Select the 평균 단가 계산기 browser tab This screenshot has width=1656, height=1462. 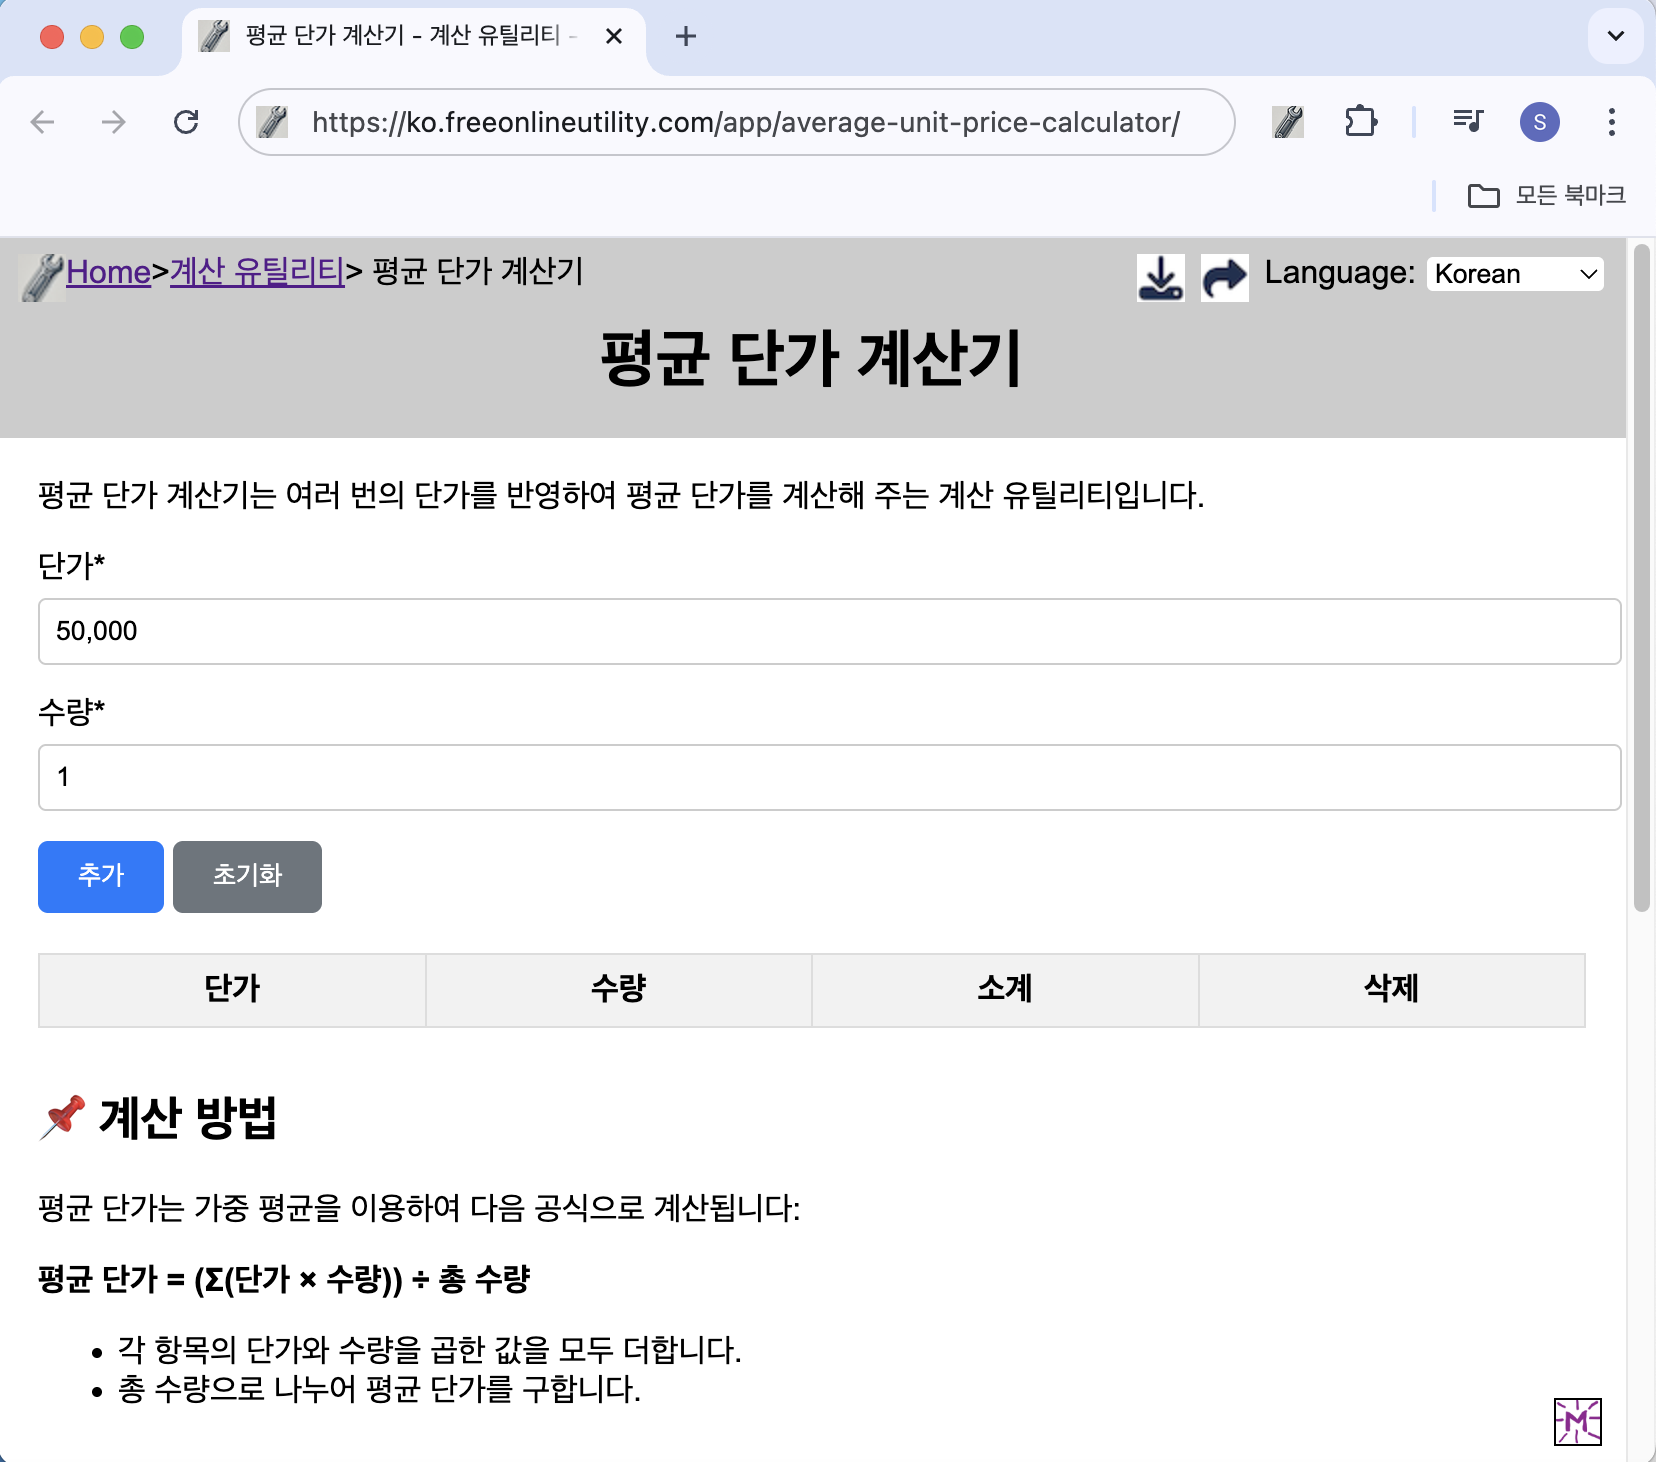(400, 36)
